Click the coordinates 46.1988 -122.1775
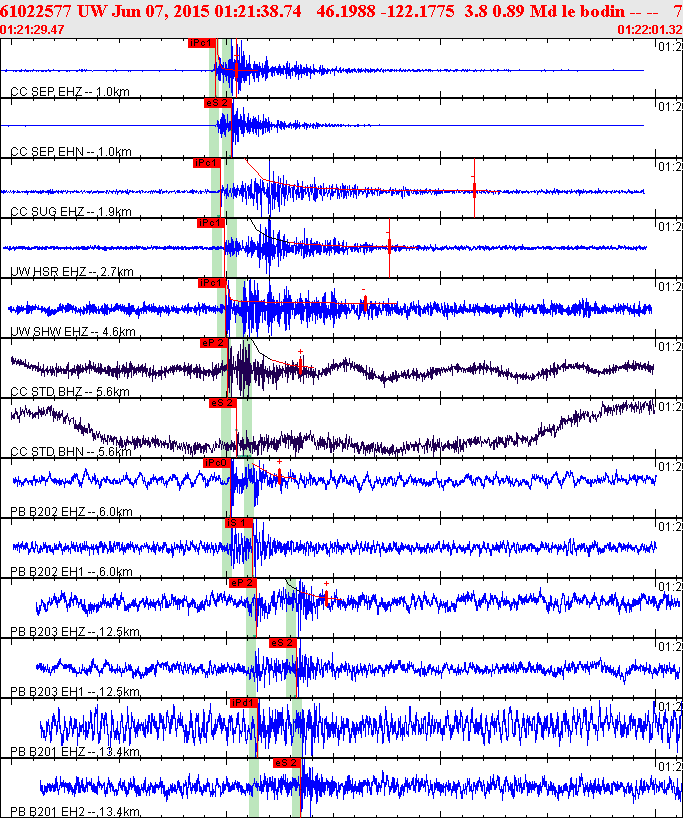683x818 pixels. 385,11
